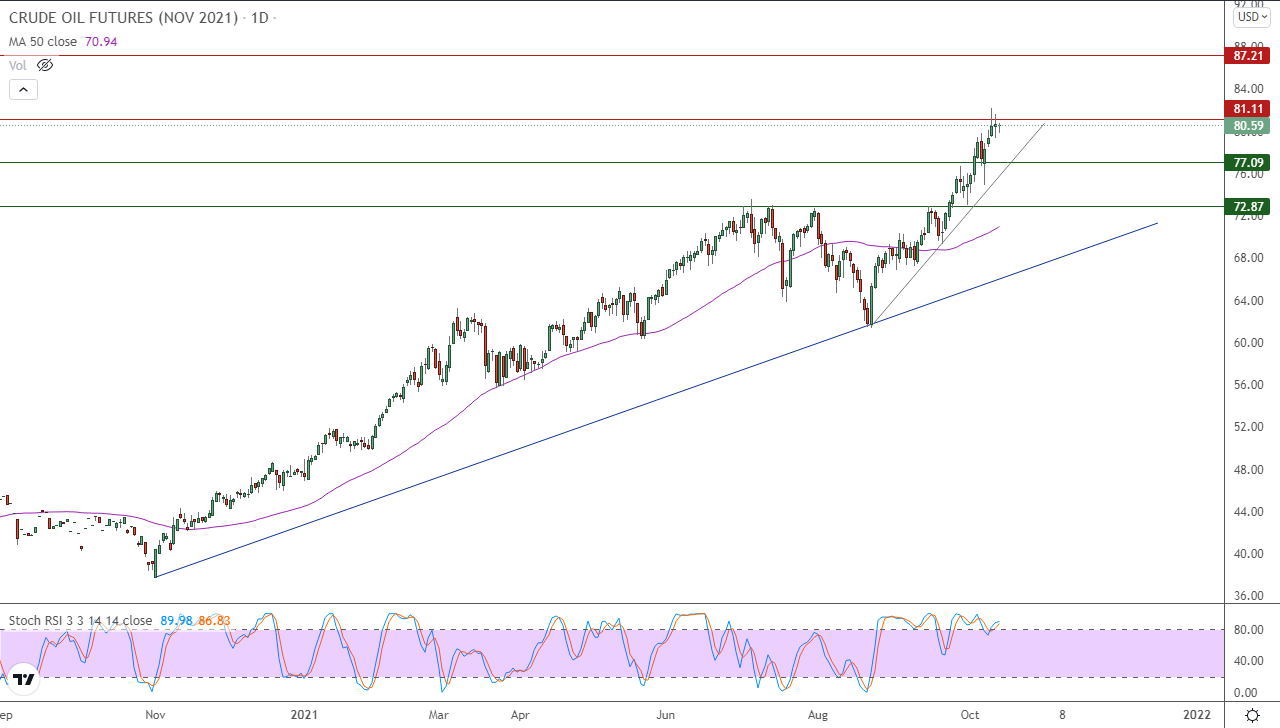Click the 81.11 red price label
The height and width of the screenshot is (728, 1280).
coord(1249,109)
